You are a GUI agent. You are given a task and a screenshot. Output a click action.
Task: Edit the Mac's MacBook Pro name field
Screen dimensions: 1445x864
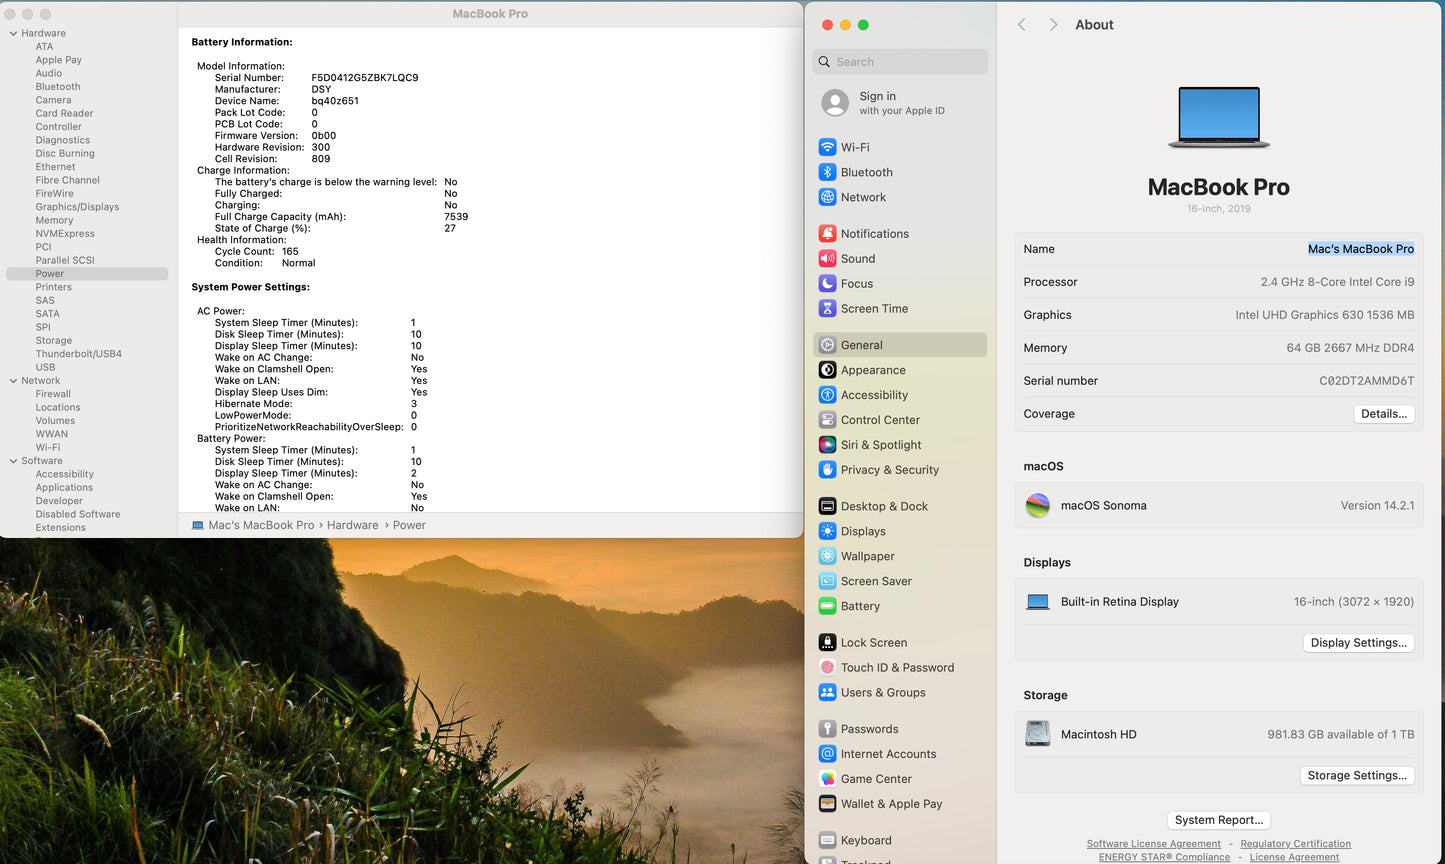pos(1361,249)
